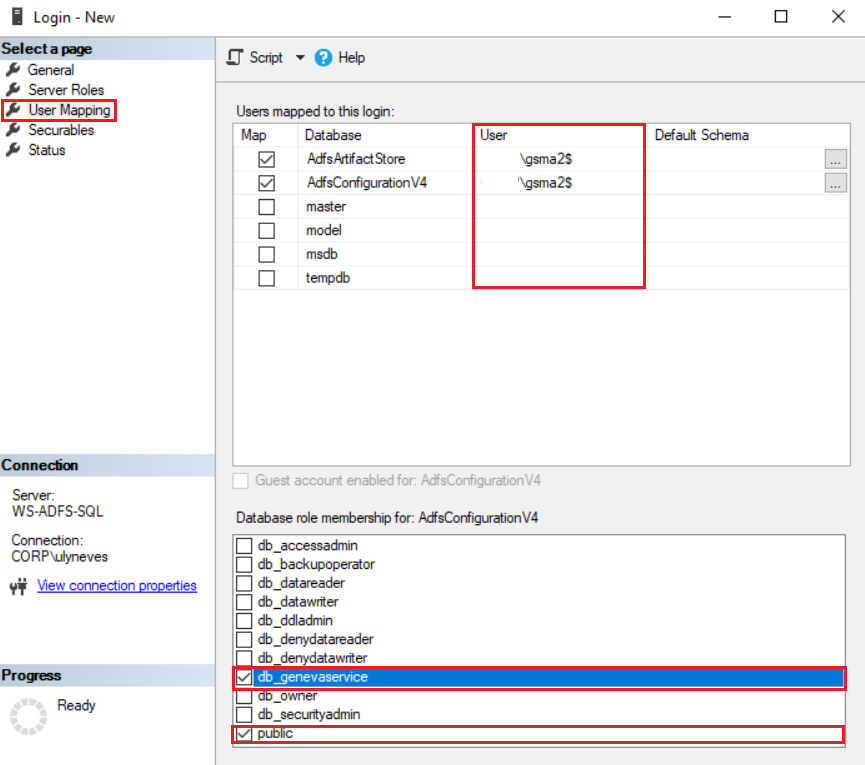This screenshot has height=765, width=865.
Task: Open View connection properties link
Action: coord(117,586)
